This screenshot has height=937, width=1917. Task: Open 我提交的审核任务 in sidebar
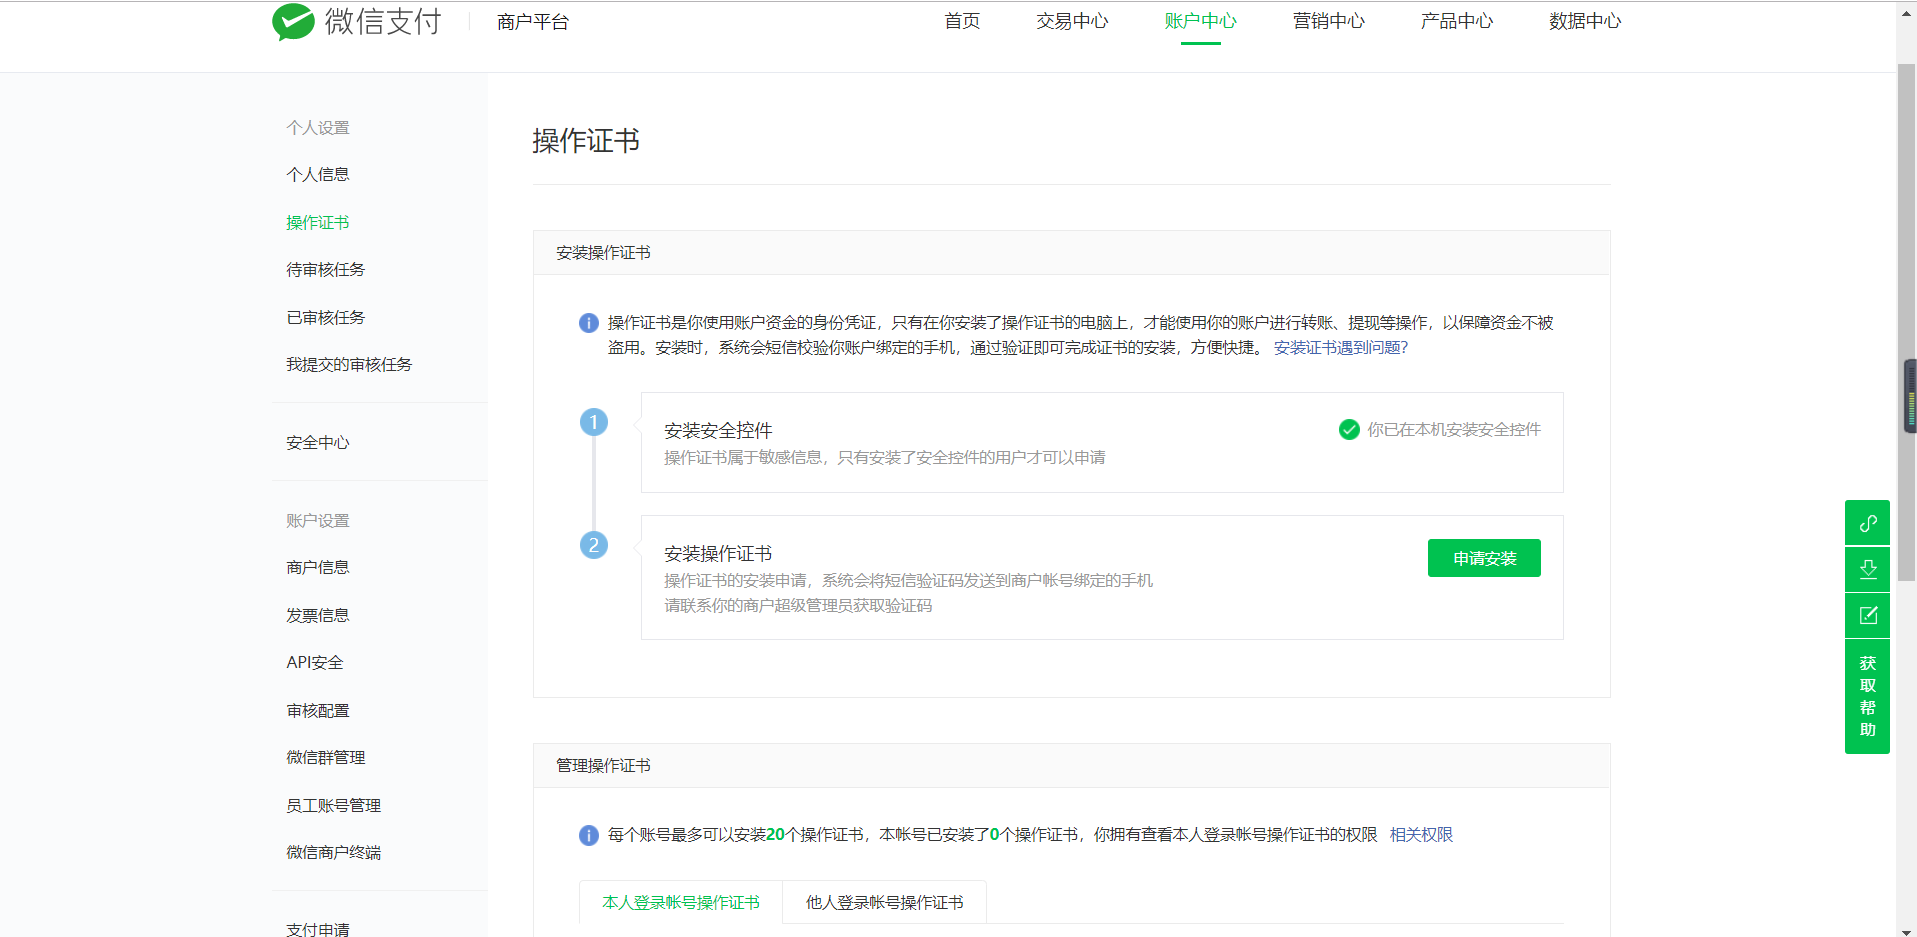349,365
